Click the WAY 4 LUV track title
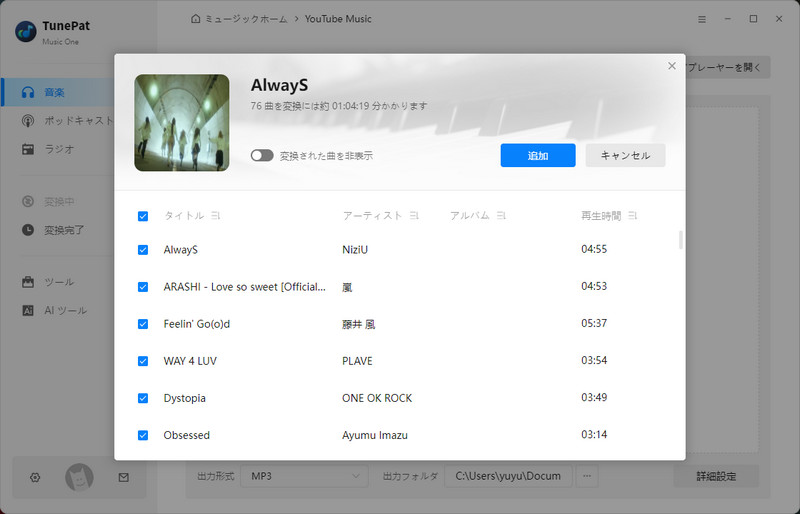Image resolution: width=800 pixels, height=514 pixels. [190, 361]
